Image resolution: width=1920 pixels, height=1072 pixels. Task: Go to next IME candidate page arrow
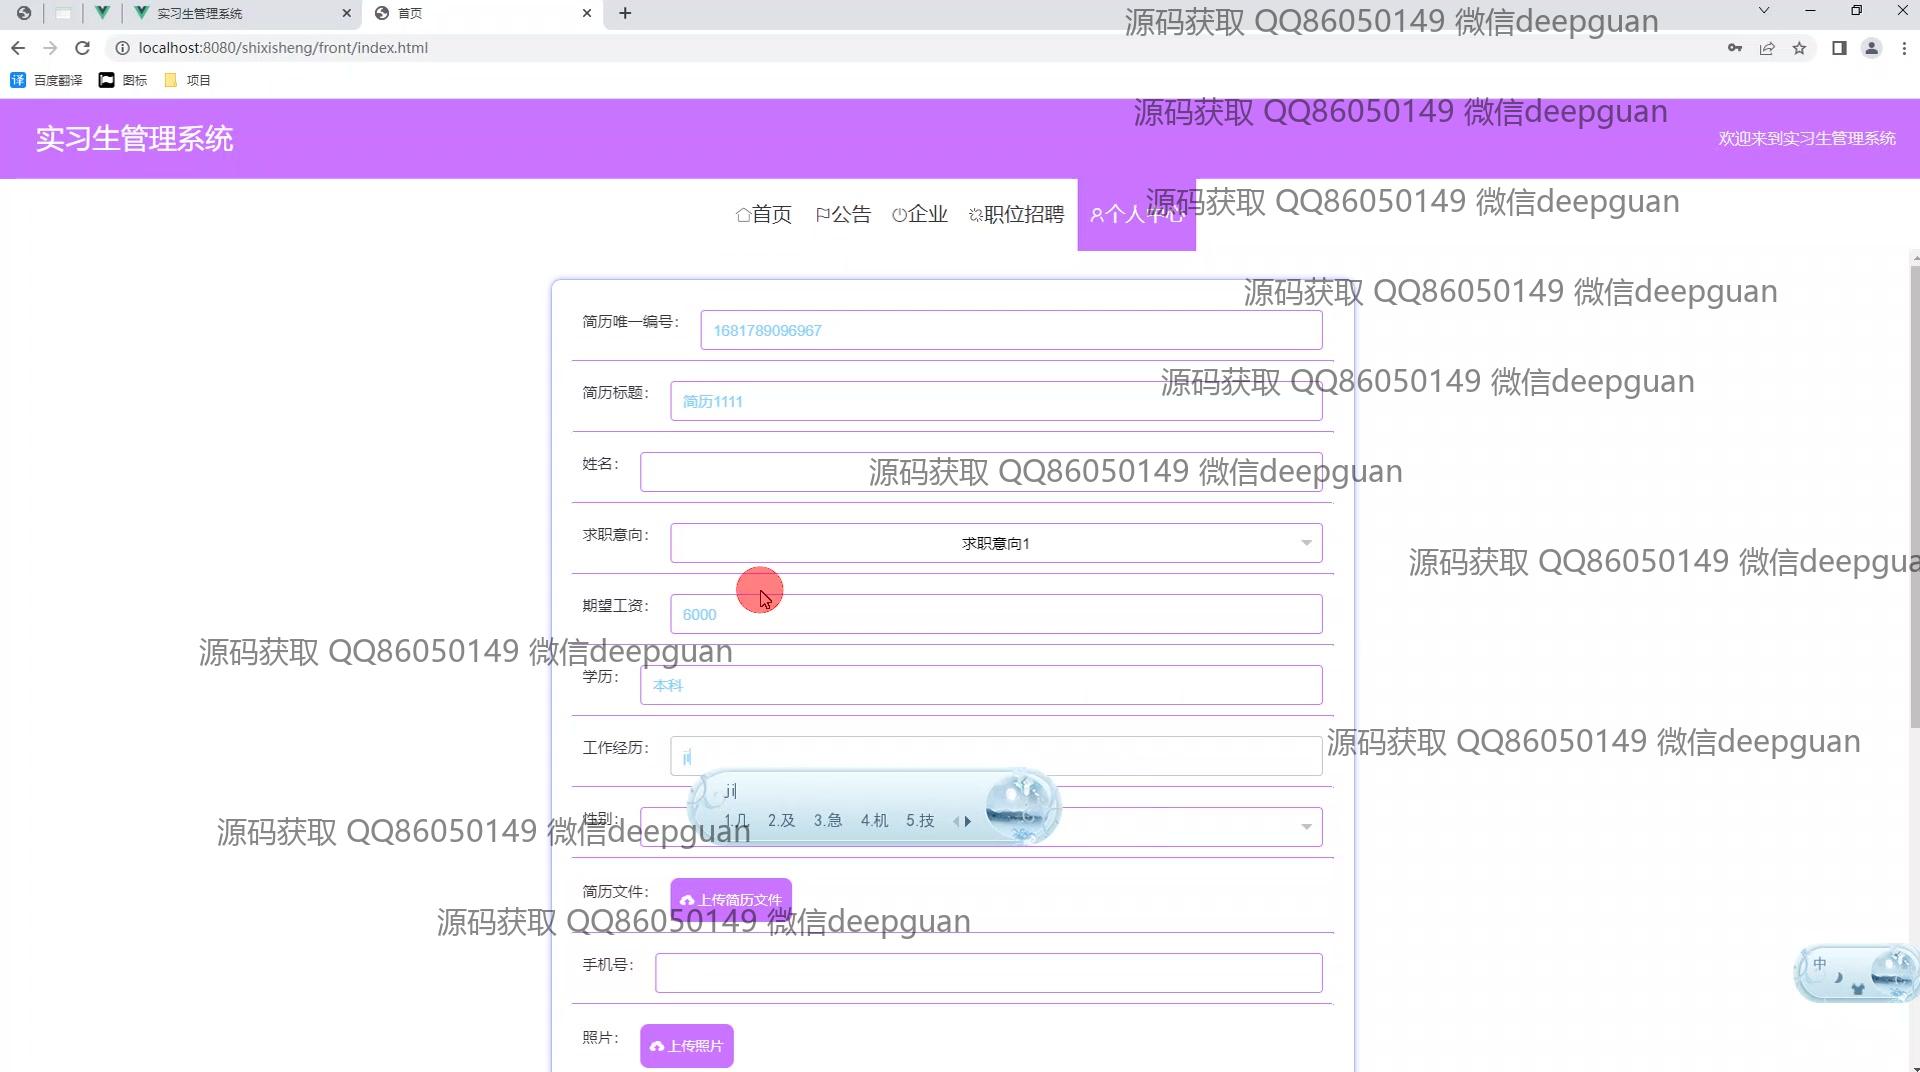[x=968, y=822]
